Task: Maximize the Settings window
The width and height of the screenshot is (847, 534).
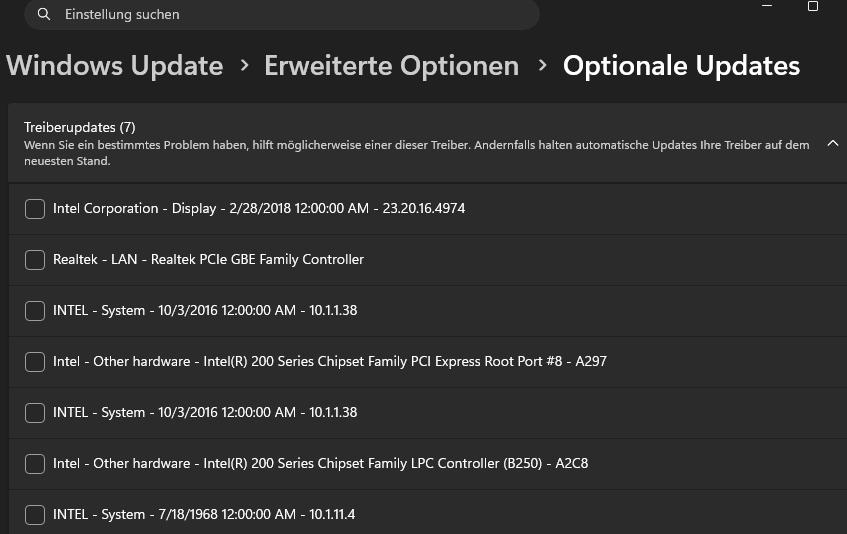Action: pos(813,6)
